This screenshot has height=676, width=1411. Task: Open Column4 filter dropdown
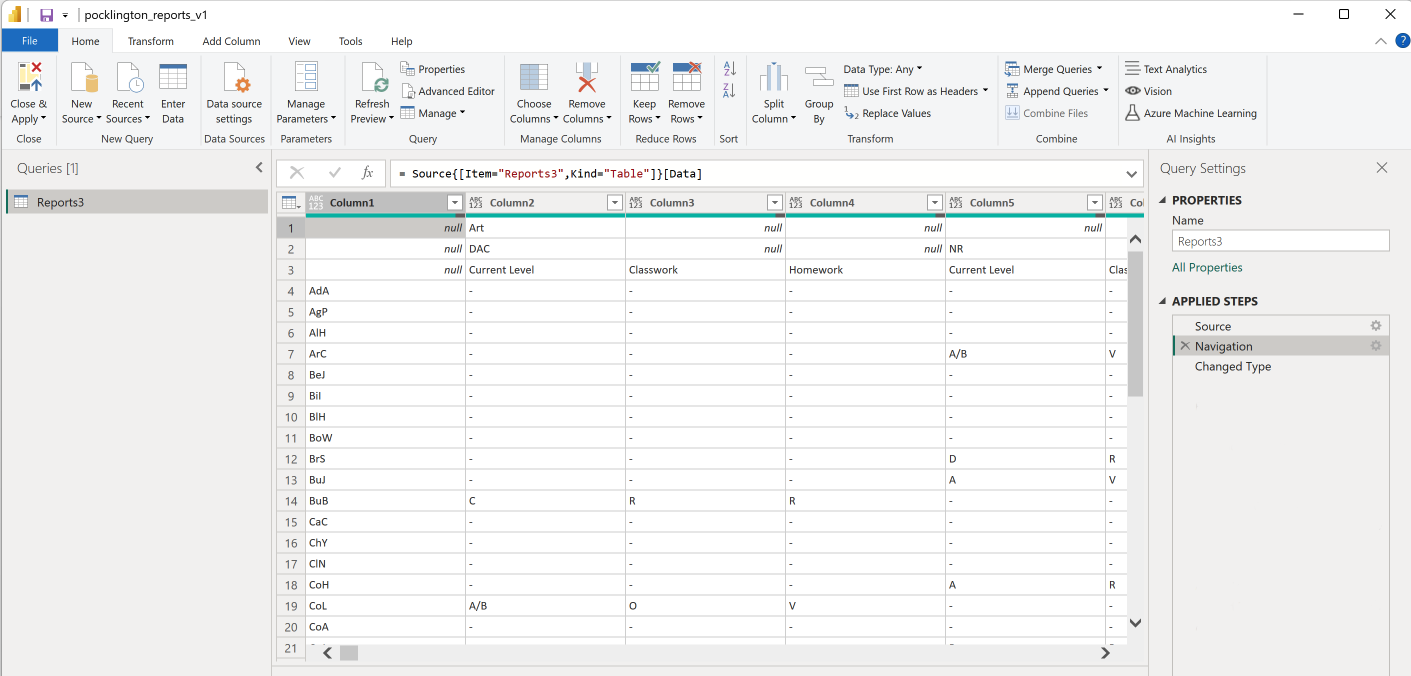point(935,203)
